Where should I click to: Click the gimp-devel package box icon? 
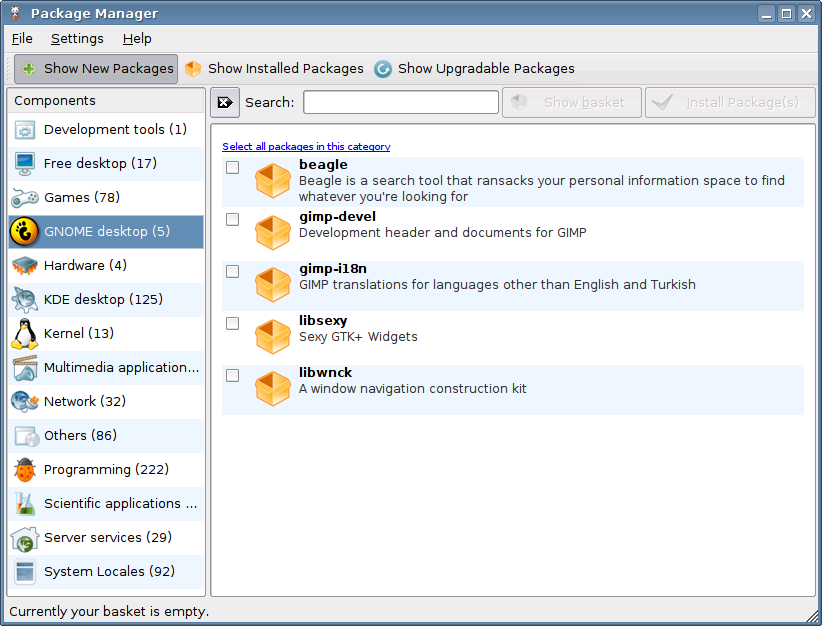[273, 233]
